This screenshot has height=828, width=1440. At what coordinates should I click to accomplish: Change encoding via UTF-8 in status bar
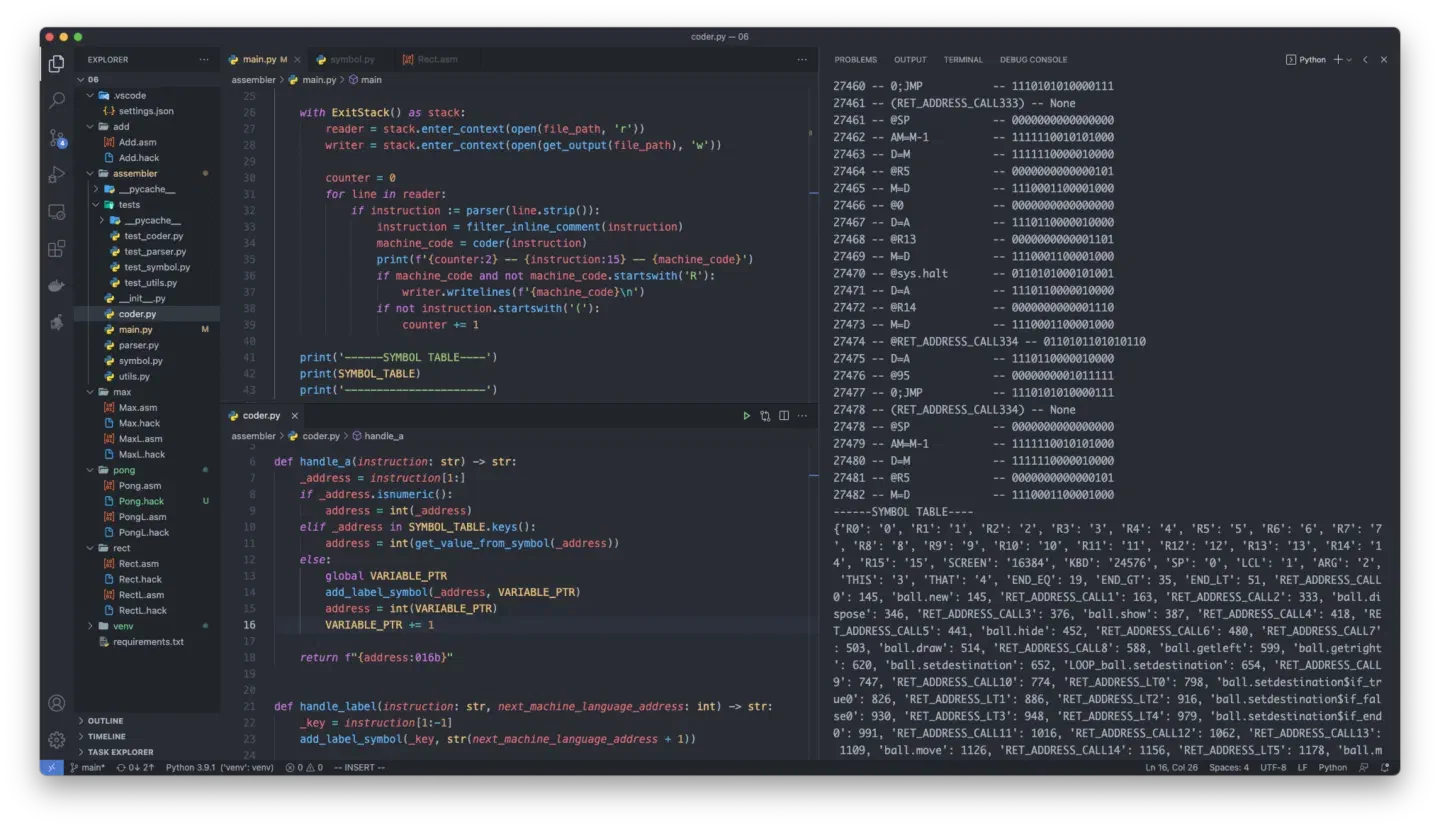[x=1273, y=768]
